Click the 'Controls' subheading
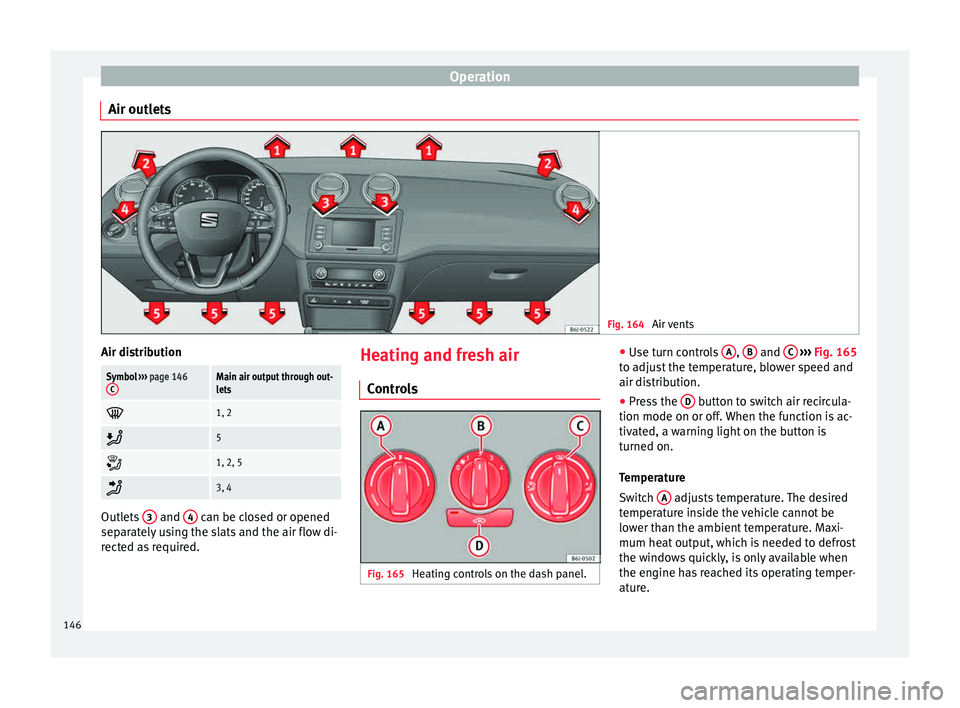This screenshot has width=960, height=708. (x=392, y=389)
